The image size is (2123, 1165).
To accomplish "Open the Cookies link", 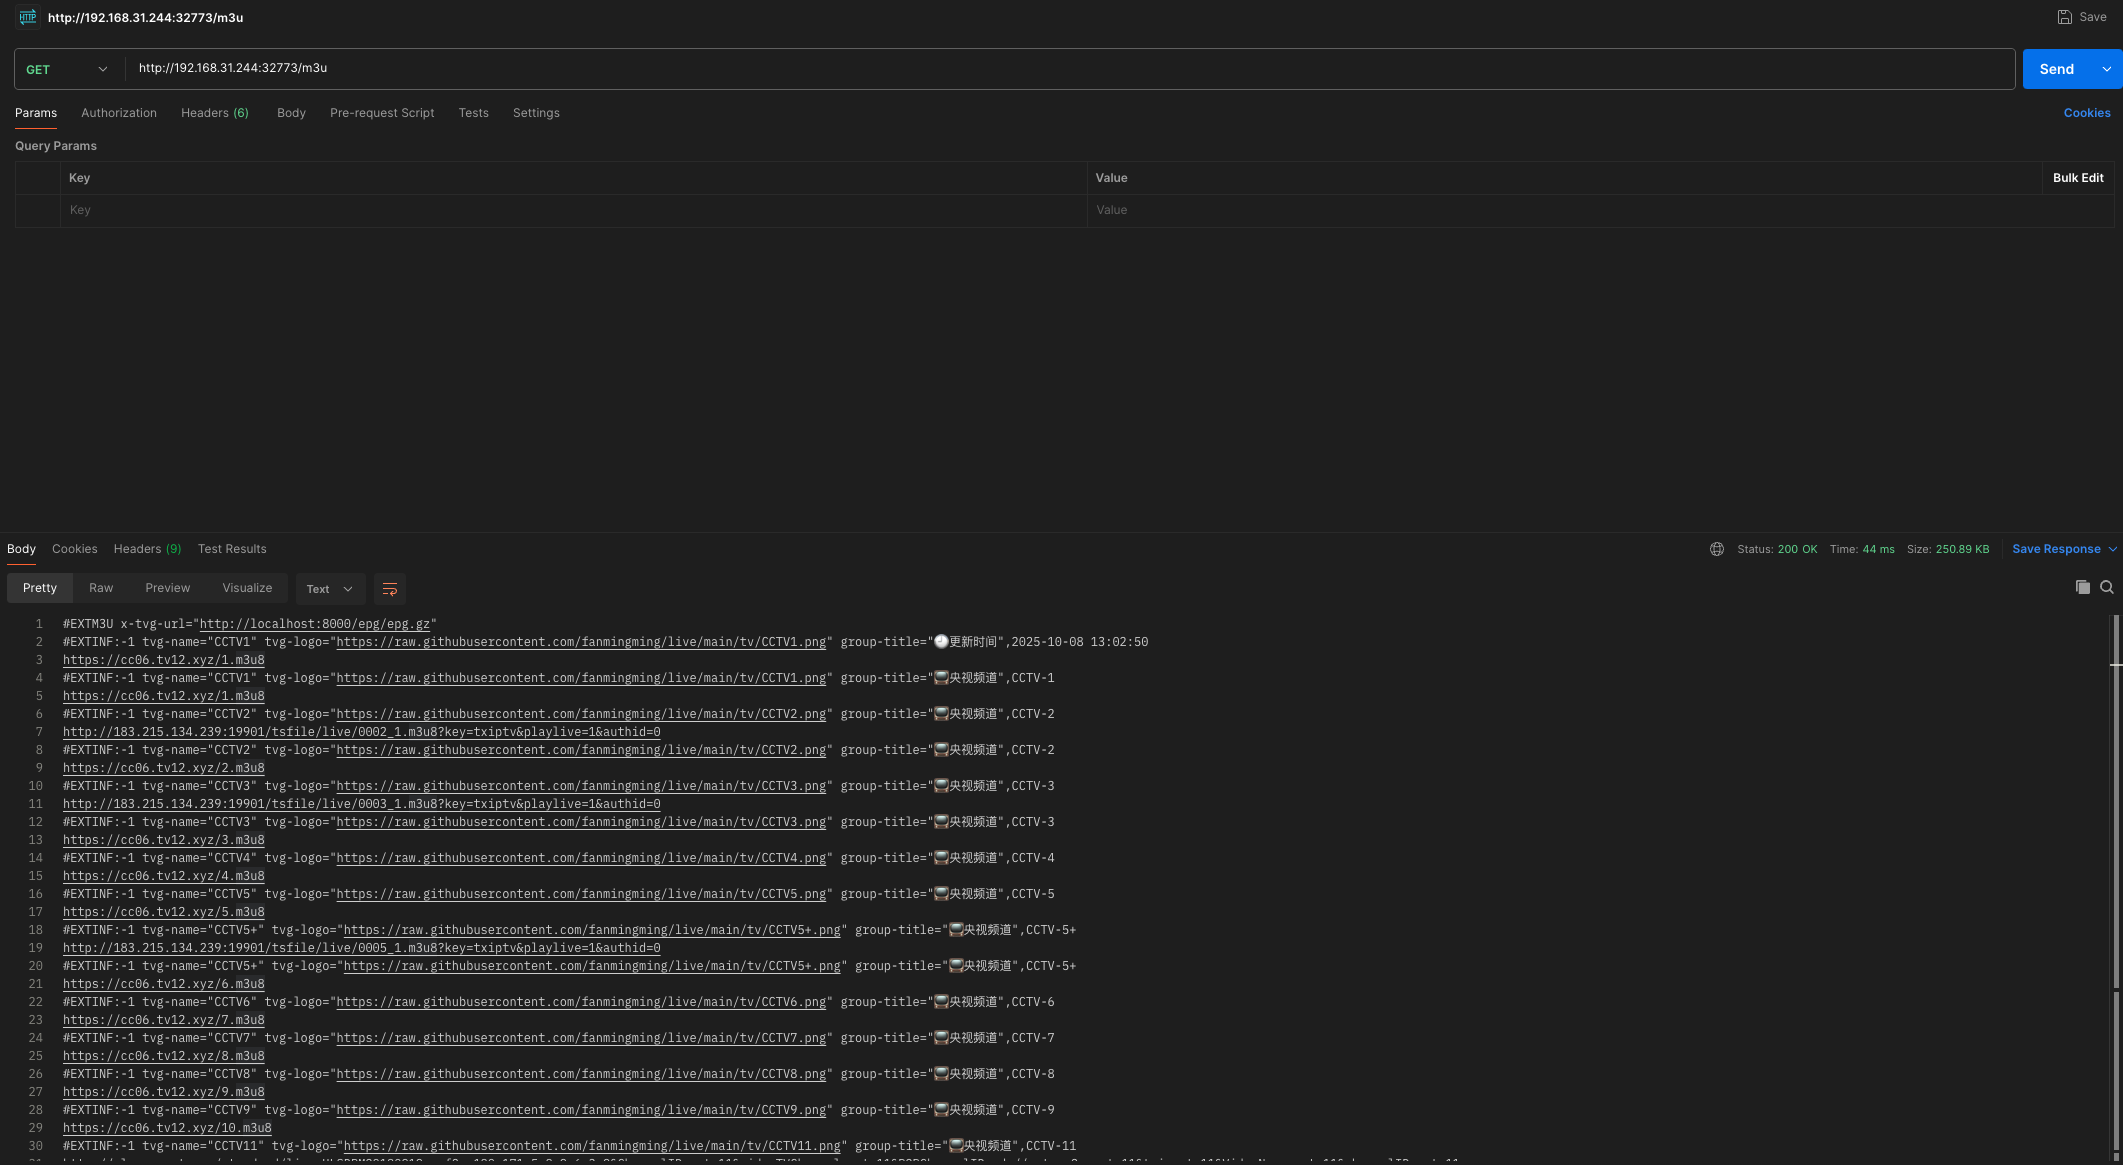I will point(2086,113).
